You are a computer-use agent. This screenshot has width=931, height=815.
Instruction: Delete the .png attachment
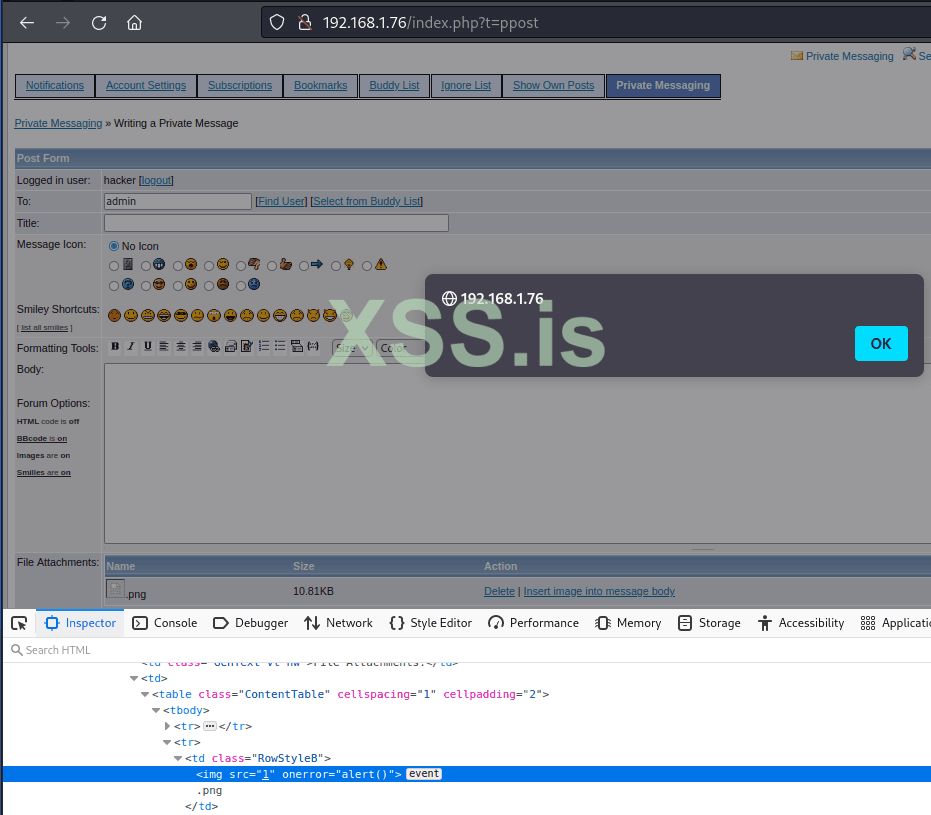(x=499, y=591)
